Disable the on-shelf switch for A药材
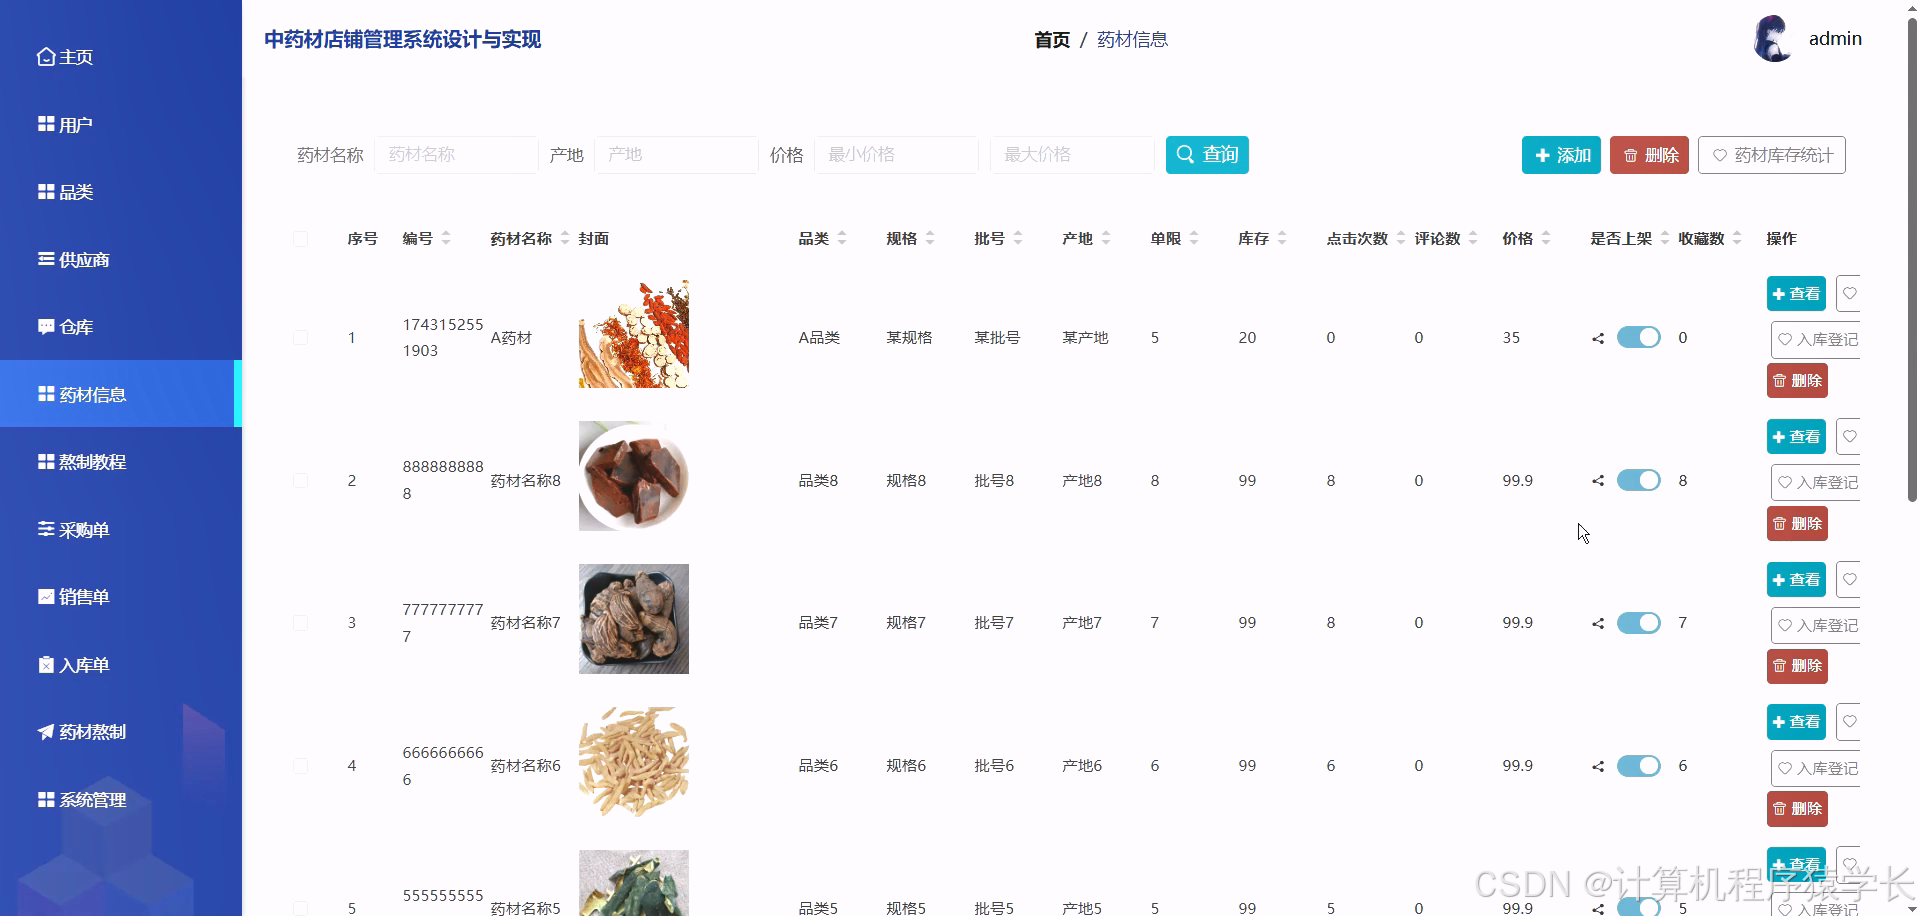Image resolution: width=1920 pixels, height=916 pixels. (x=1638, y=337)
